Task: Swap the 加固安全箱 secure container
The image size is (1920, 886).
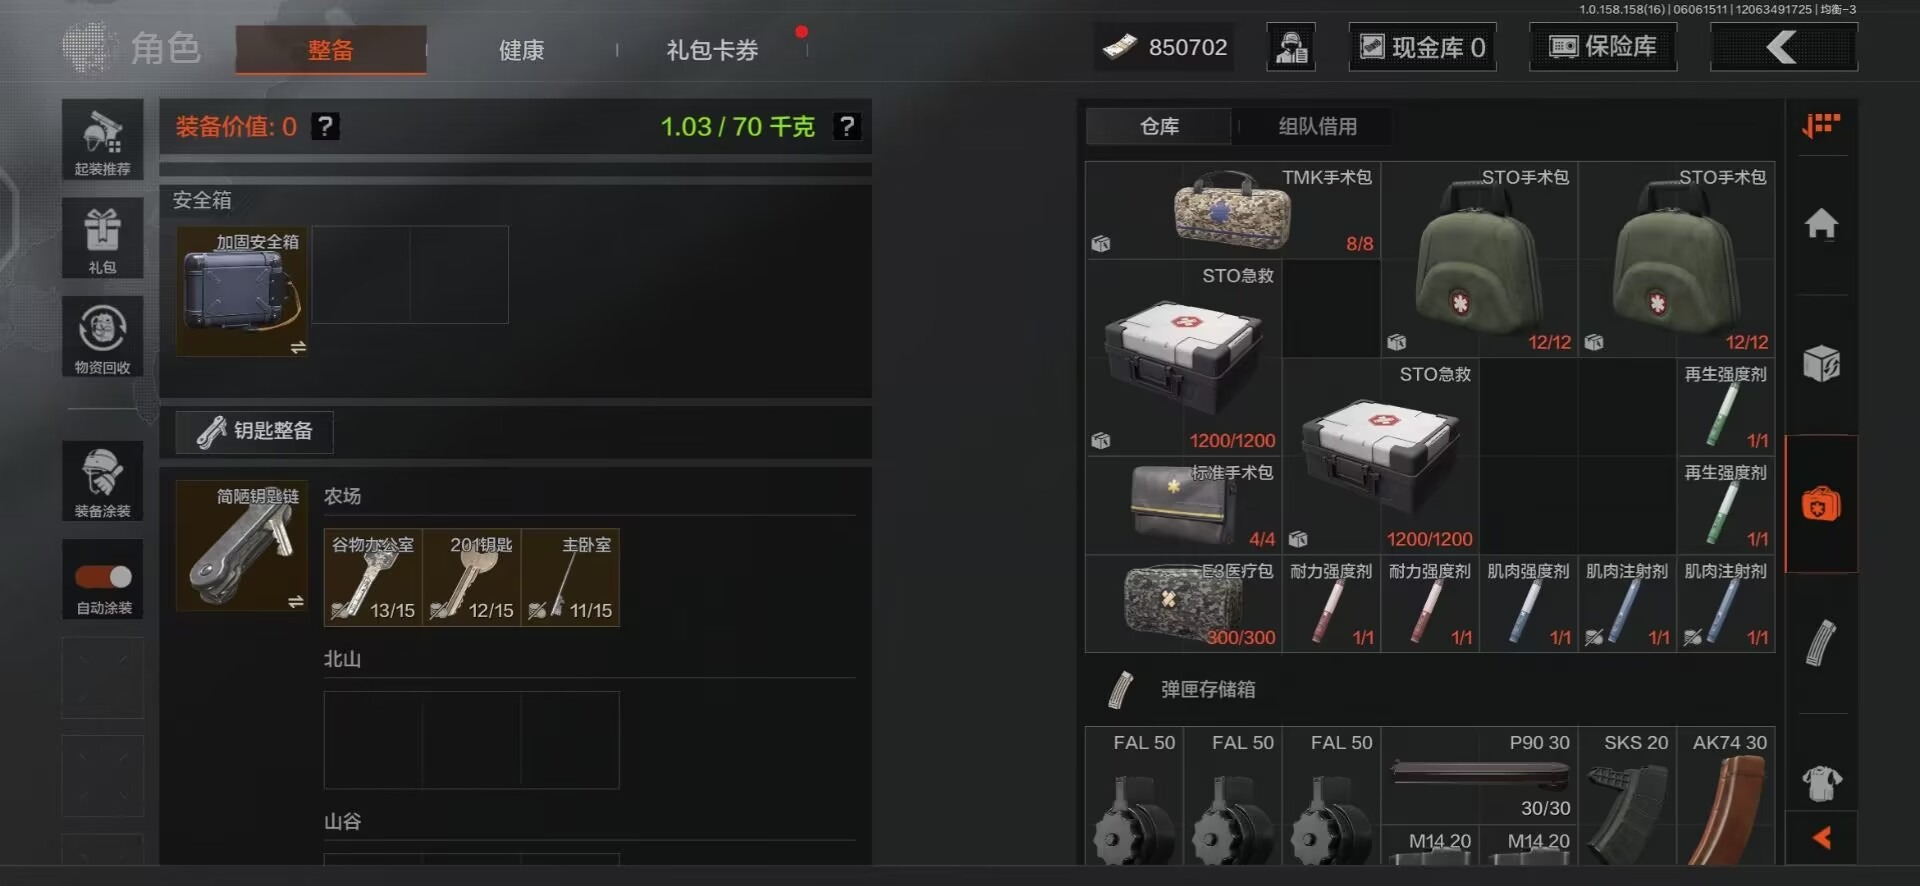Action: coord(298,347)
